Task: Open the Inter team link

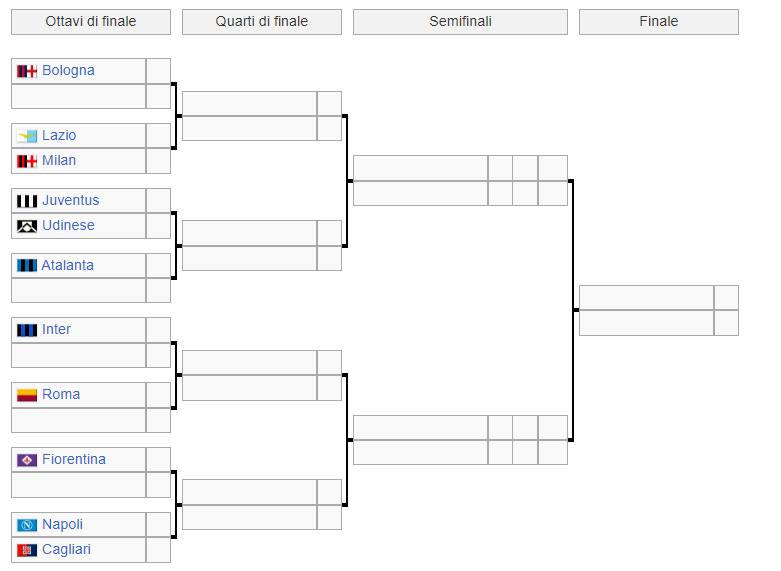Action: 56,329
